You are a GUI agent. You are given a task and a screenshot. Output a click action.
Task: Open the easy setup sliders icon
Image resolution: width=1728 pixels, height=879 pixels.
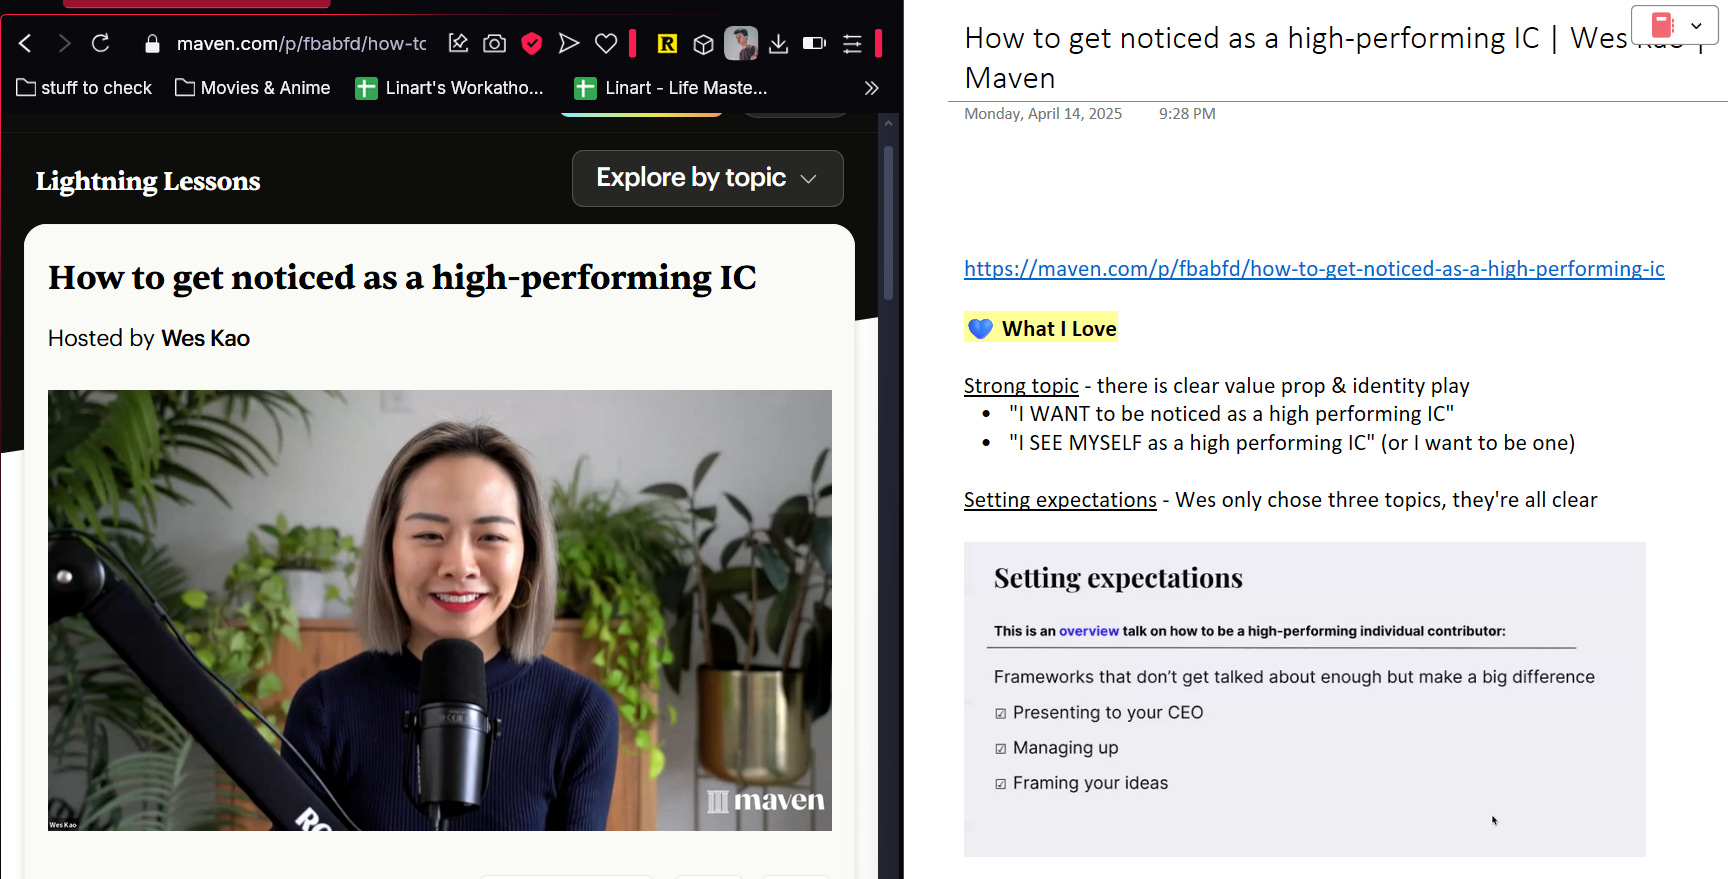tap(852, 43)
